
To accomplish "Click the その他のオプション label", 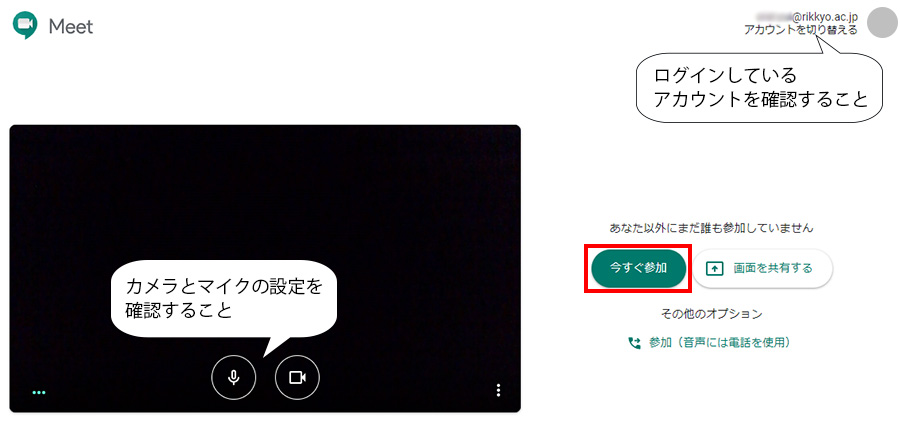I will tap(712, 314).
